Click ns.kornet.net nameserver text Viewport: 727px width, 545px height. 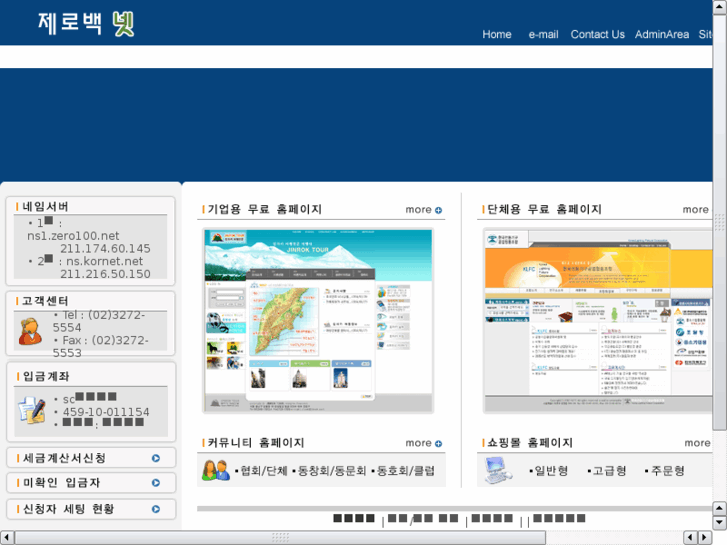[x=105, y=261]
